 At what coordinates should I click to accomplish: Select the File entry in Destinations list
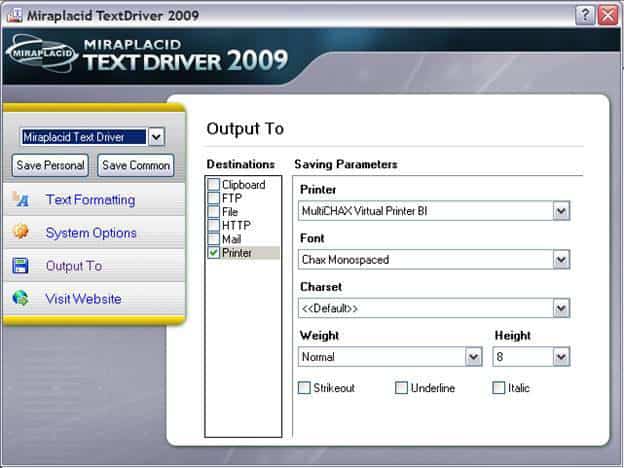pyautogui.click(x=230, y=212)
